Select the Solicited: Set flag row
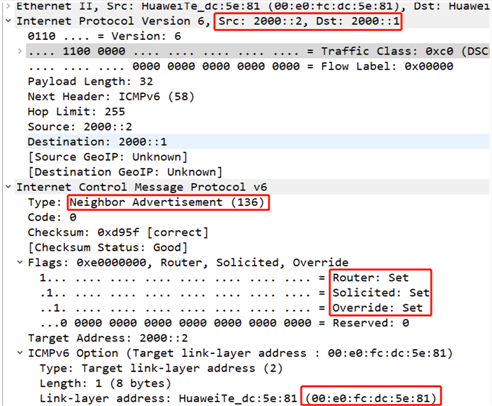The width and height of the screenshot is (492, 406). 234,292
